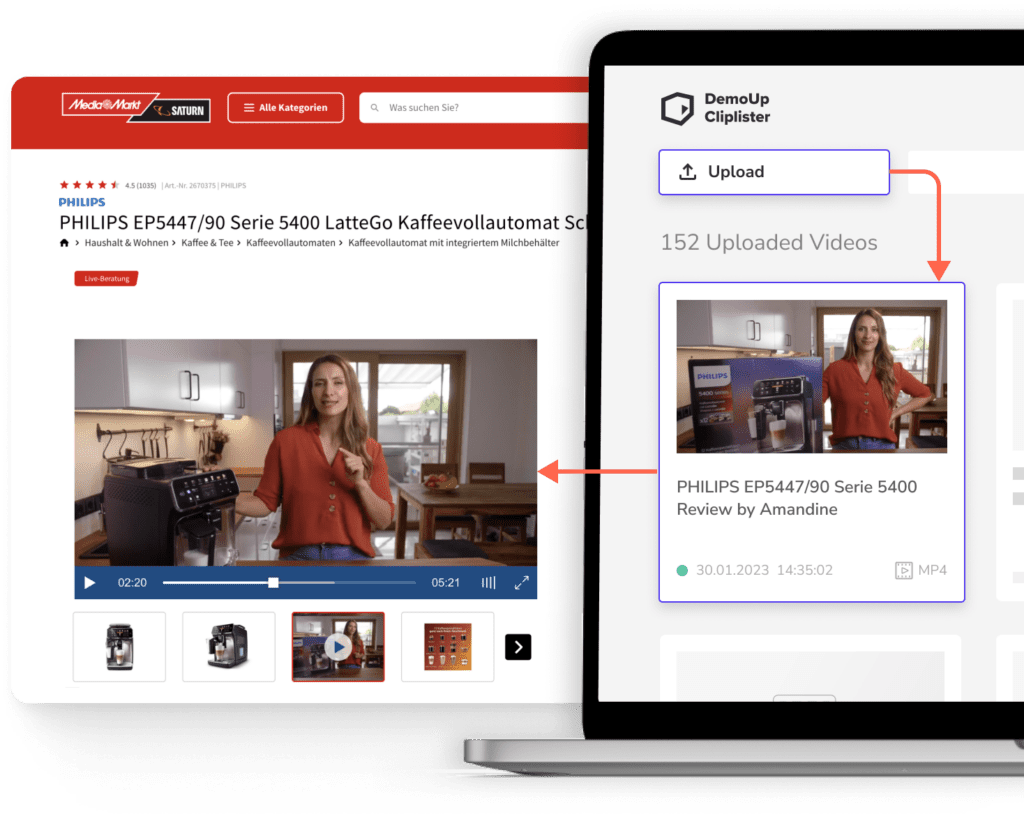1024x837 pixels.
Task: Click the Was suchen Sie search field
Action: coord(475,108)
